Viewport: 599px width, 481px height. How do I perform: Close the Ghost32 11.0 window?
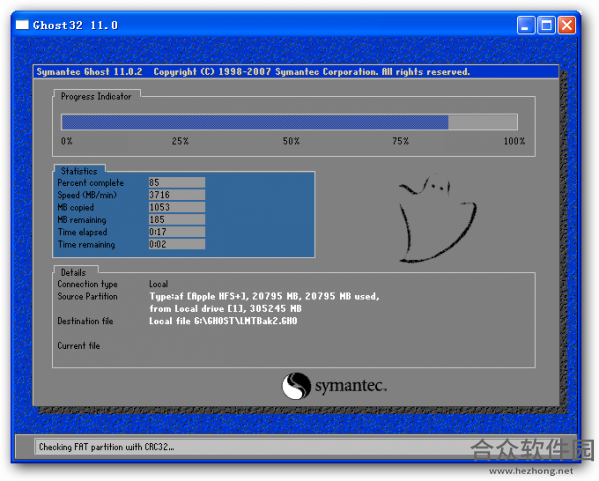coord(567,26)
